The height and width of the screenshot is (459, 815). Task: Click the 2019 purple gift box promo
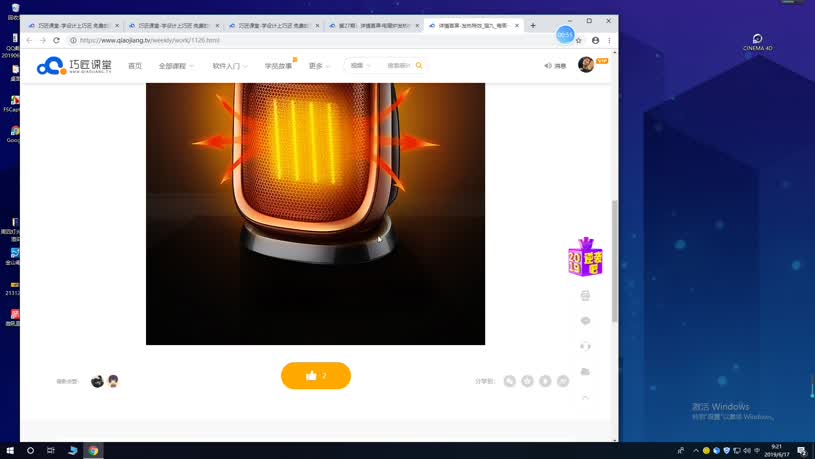pos(586,257)
